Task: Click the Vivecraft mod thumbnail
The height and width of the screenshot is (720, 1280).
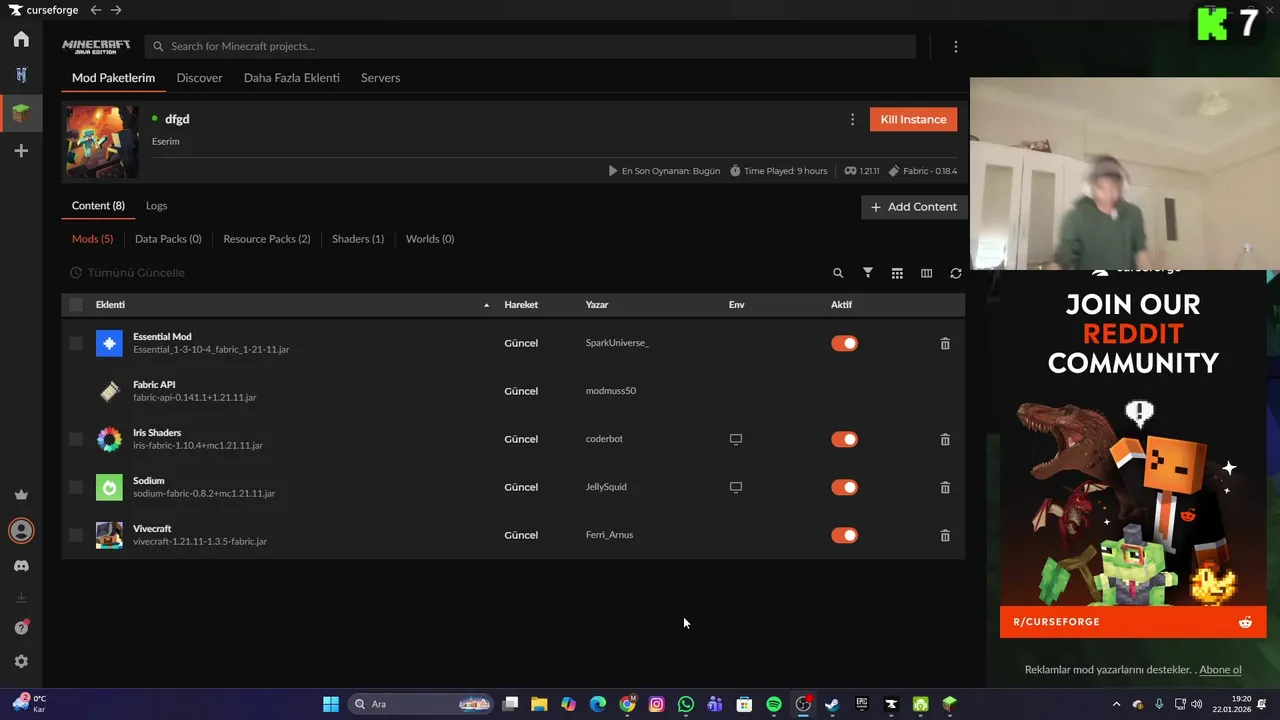Action: [x=109, y=535]
